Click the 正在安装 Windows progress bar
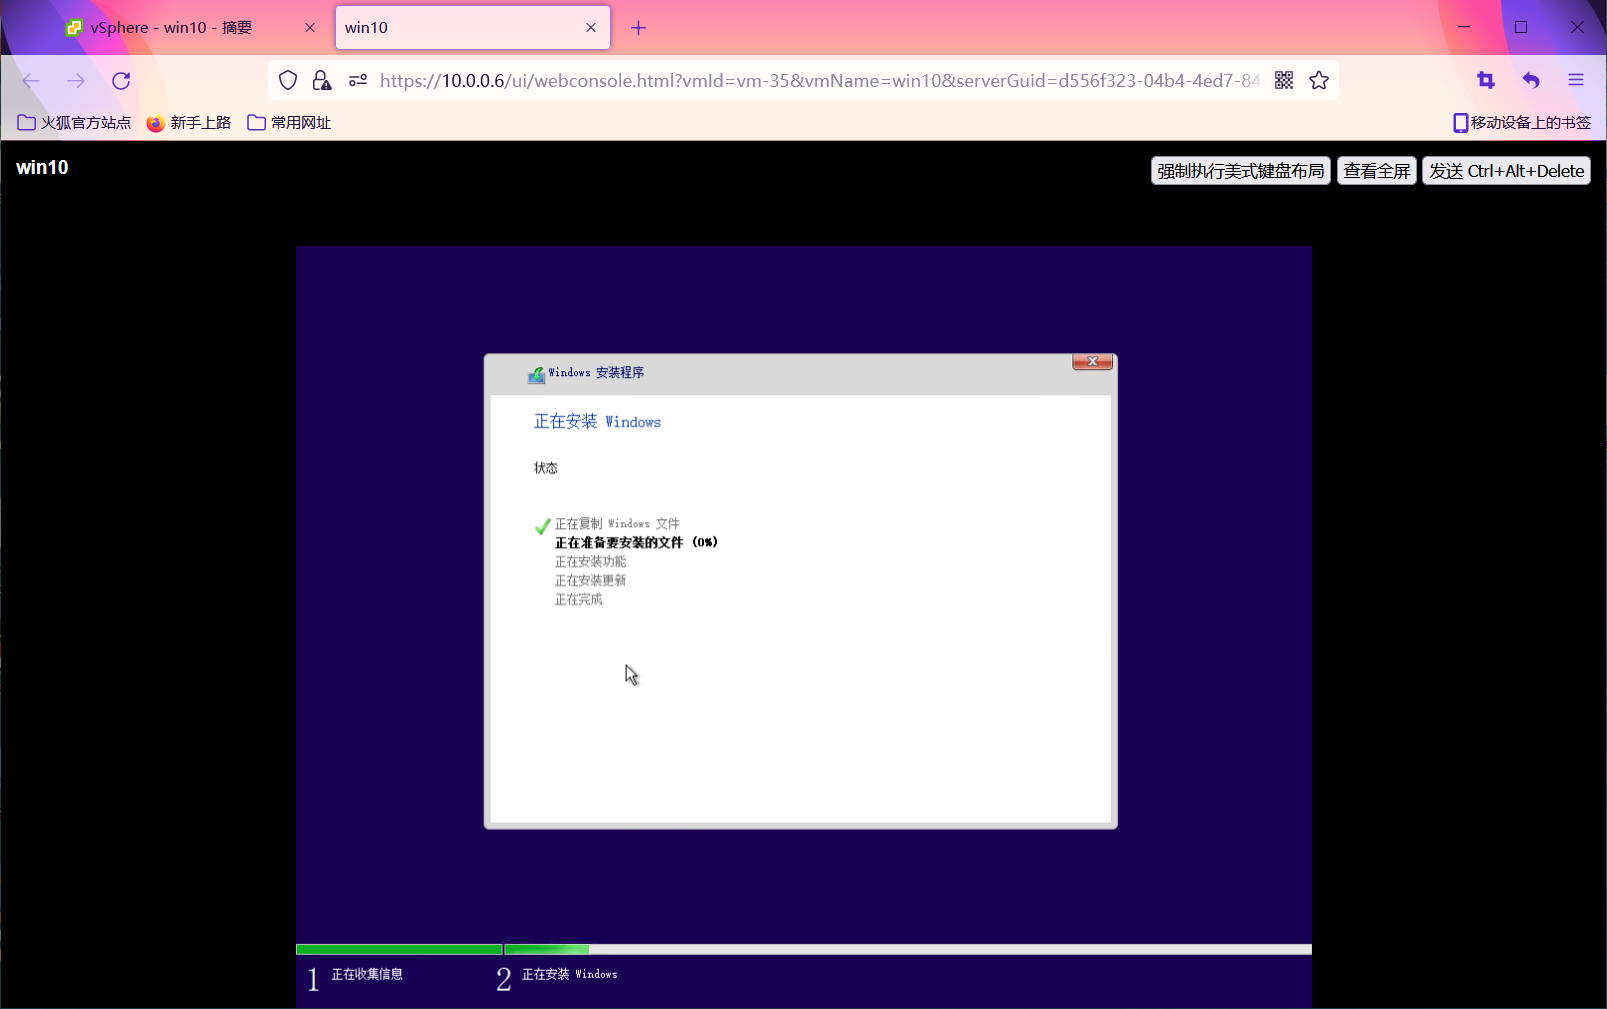 click(908, 949)
